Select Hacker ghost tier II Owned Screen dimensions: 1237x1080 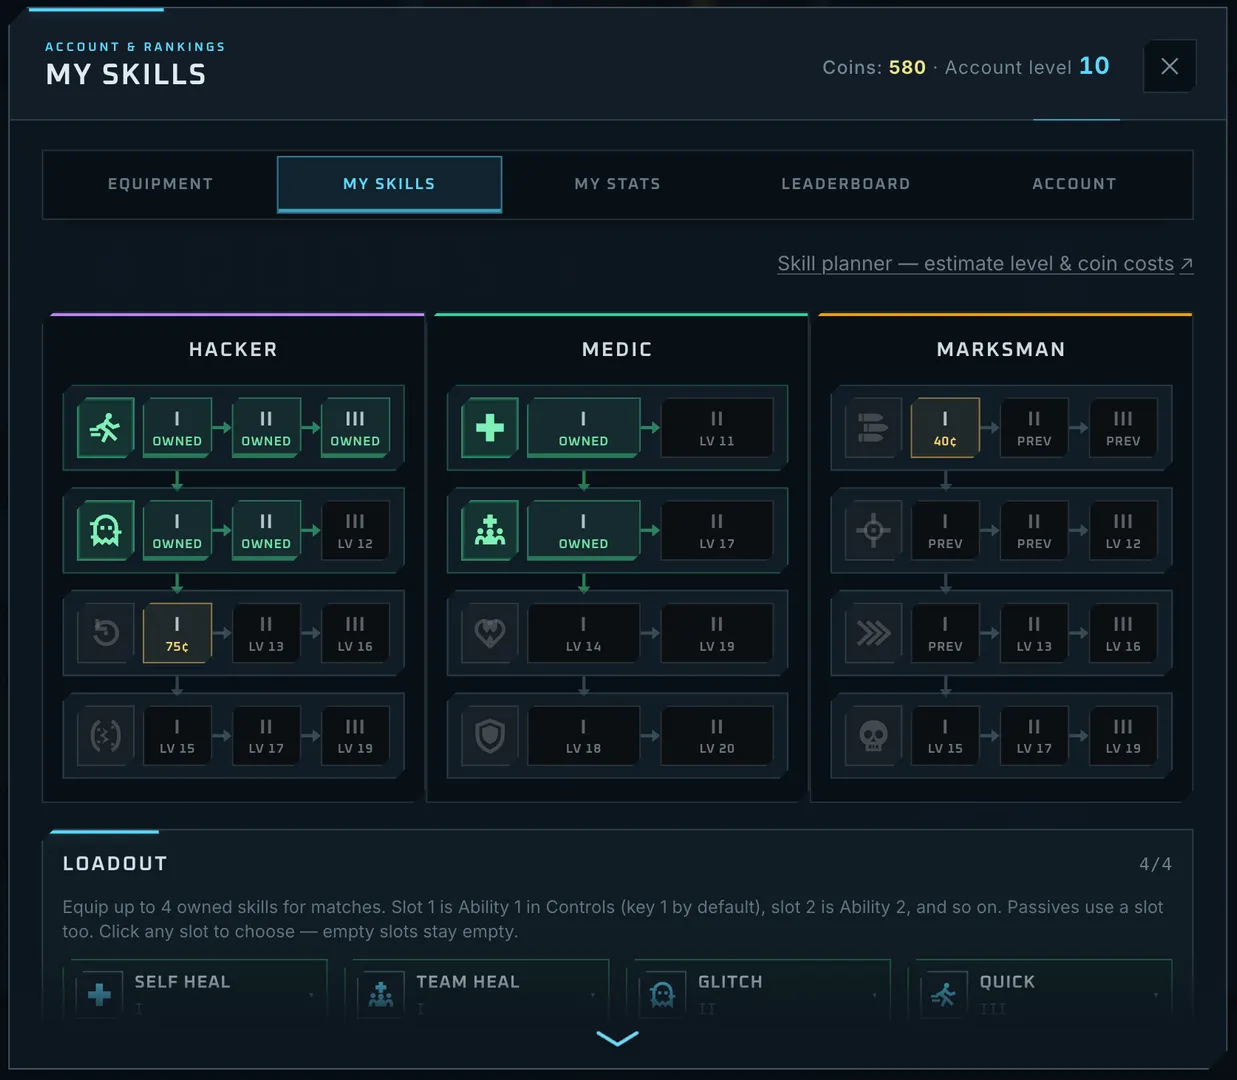point(266,531)
